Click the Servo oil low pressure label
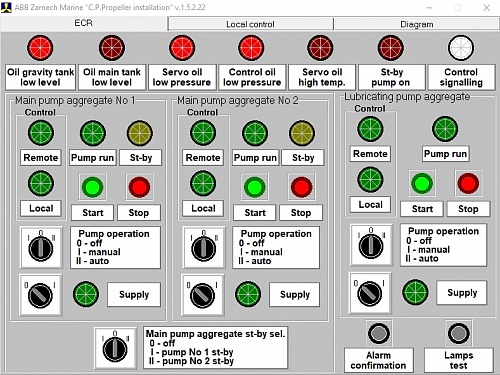 (x=182, y=77)
